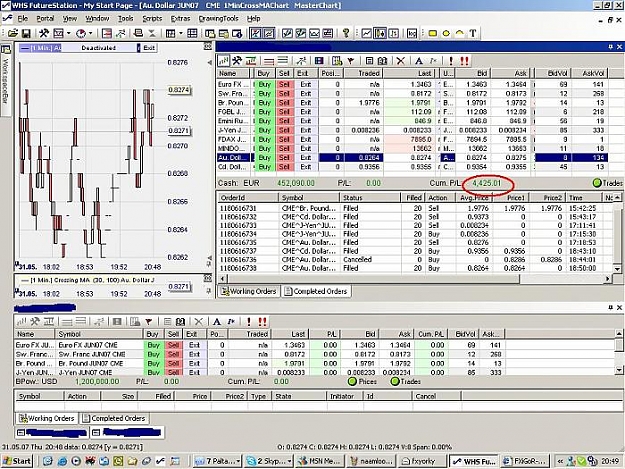The image size is (625, 469).
Task: Click Buy for FDAX in upper table
Action: [265, 139]
